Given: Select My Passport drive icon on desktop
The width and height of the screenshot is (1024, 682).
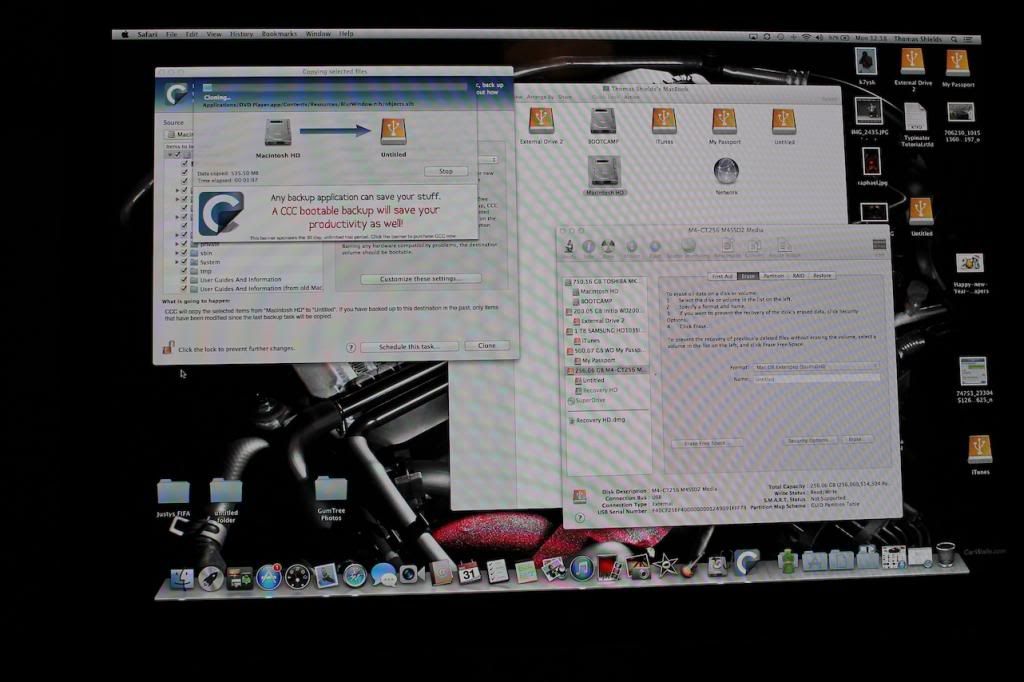Looking at the screenshot, I should [957, 68].
